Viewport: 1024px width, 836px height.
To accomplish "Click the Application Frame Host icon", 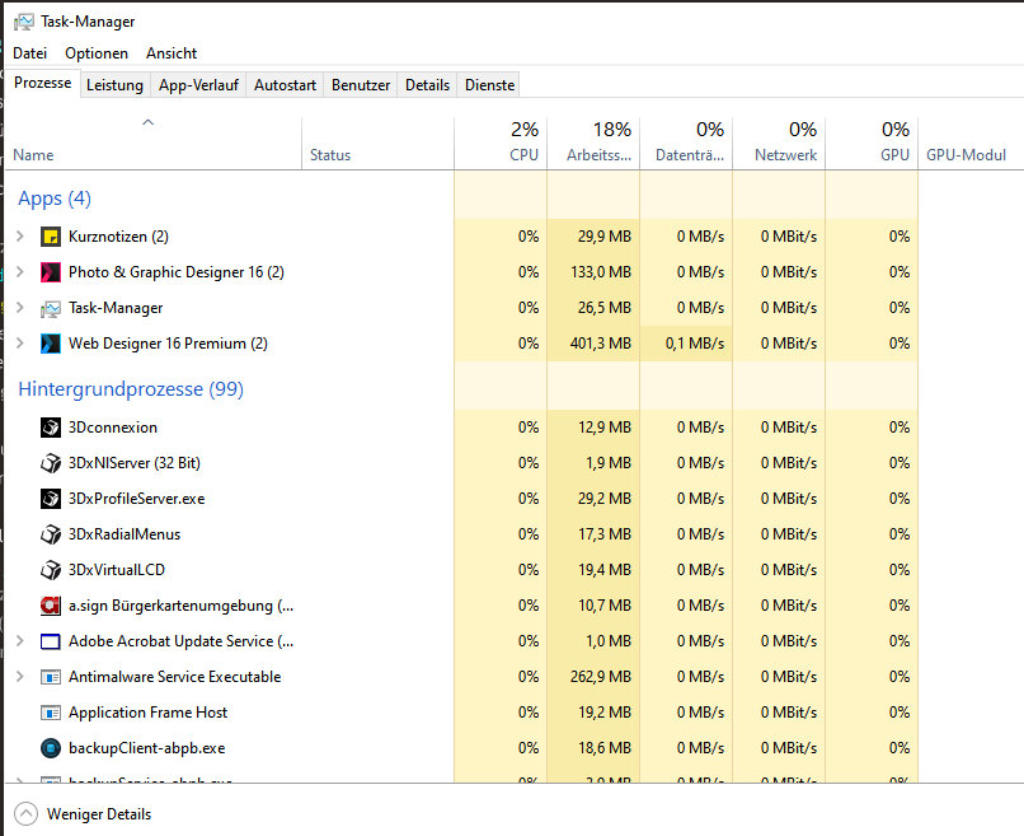I will 50,713.
